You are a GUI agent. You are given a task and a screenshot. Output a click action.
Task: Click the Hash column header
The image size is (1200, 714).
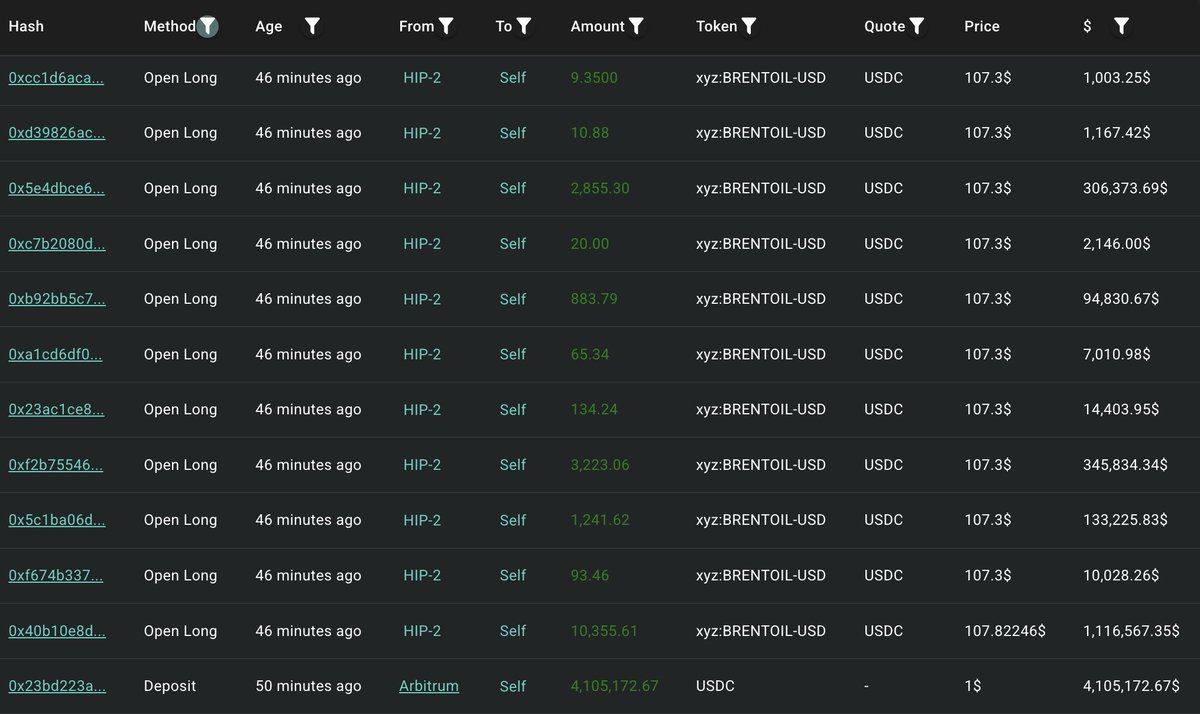coord(26,27)
